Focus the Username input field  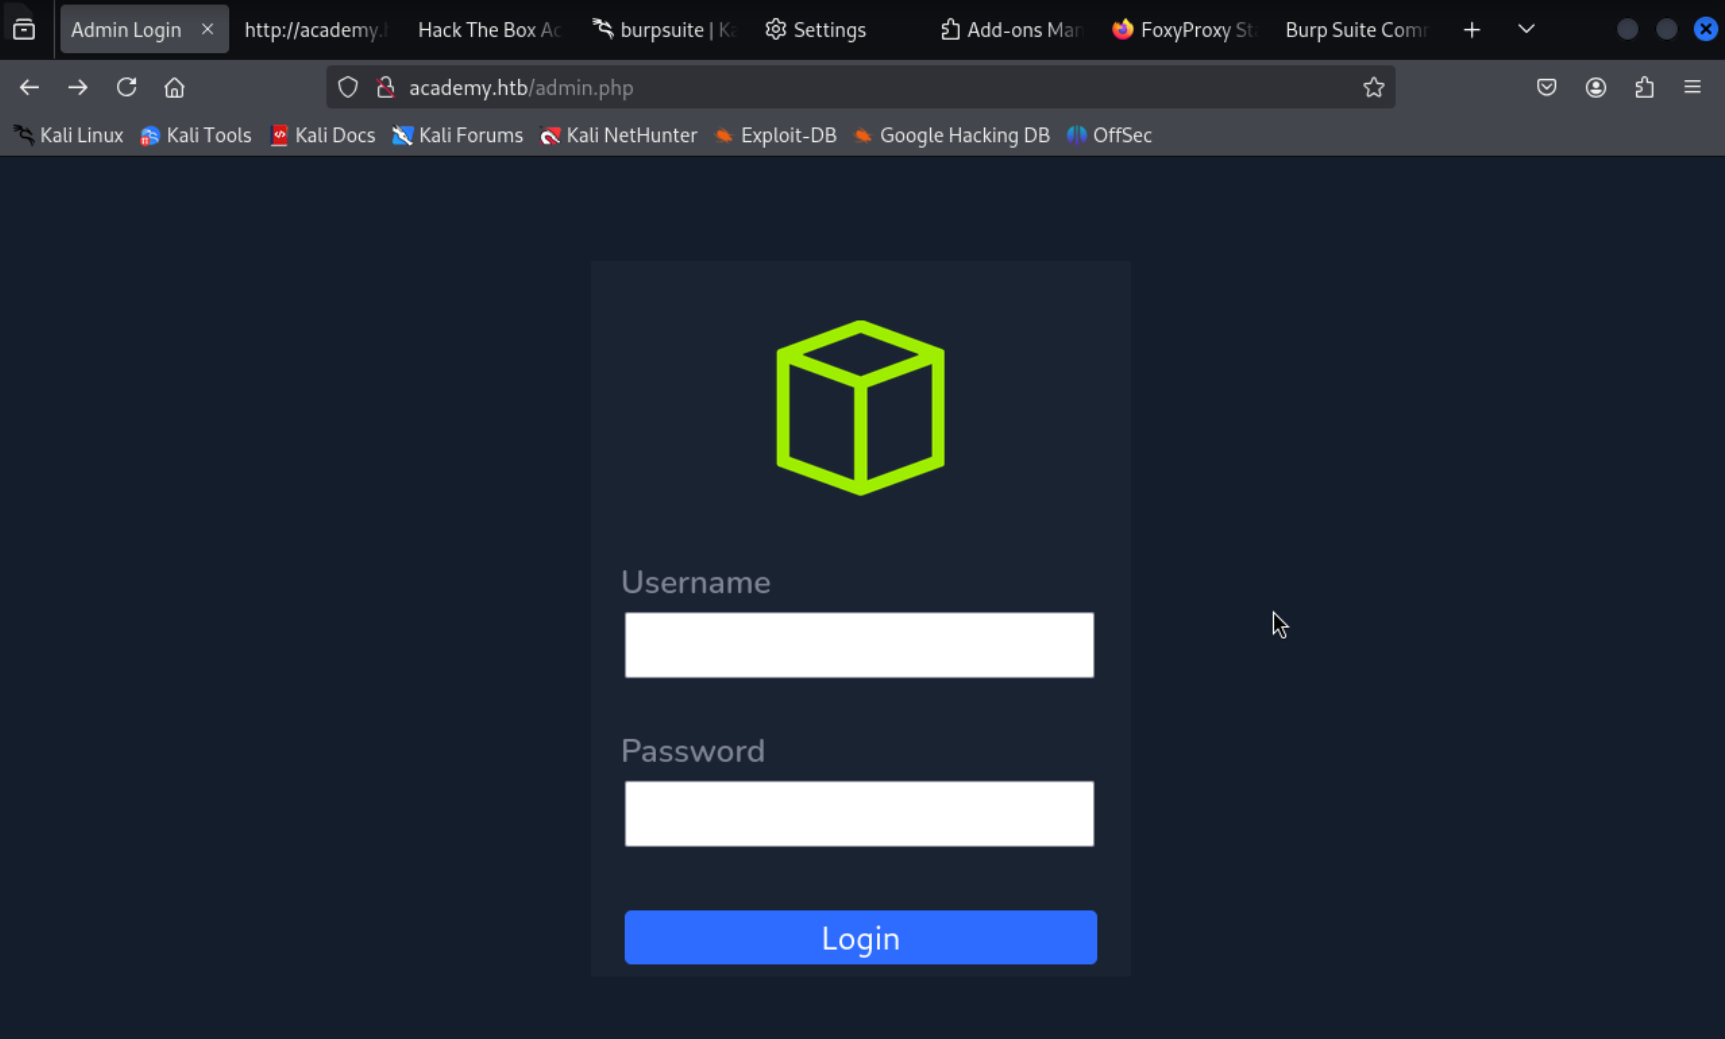pyautogui.click(x=859, y=645)
